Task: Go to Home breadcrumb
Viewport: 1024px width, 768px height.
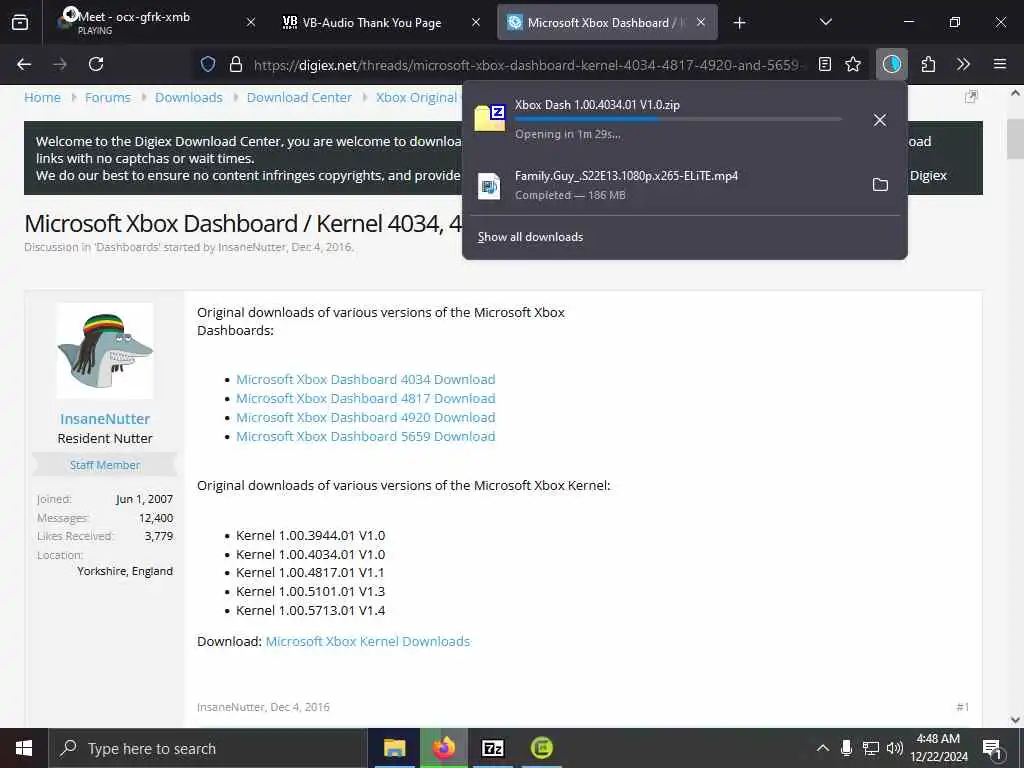Action: point(42,97)
